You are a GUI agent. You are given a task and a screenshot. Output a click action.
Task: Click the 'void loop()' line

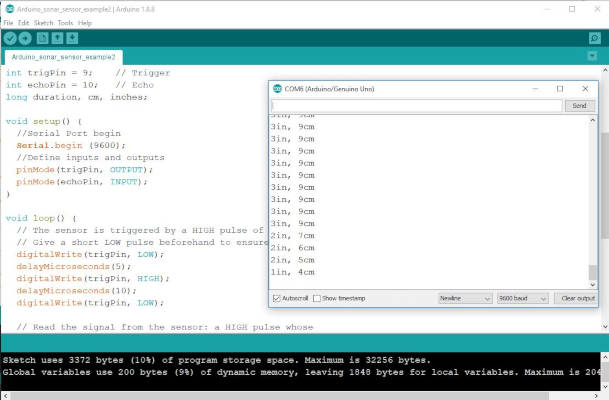click(x=41, y=218)
